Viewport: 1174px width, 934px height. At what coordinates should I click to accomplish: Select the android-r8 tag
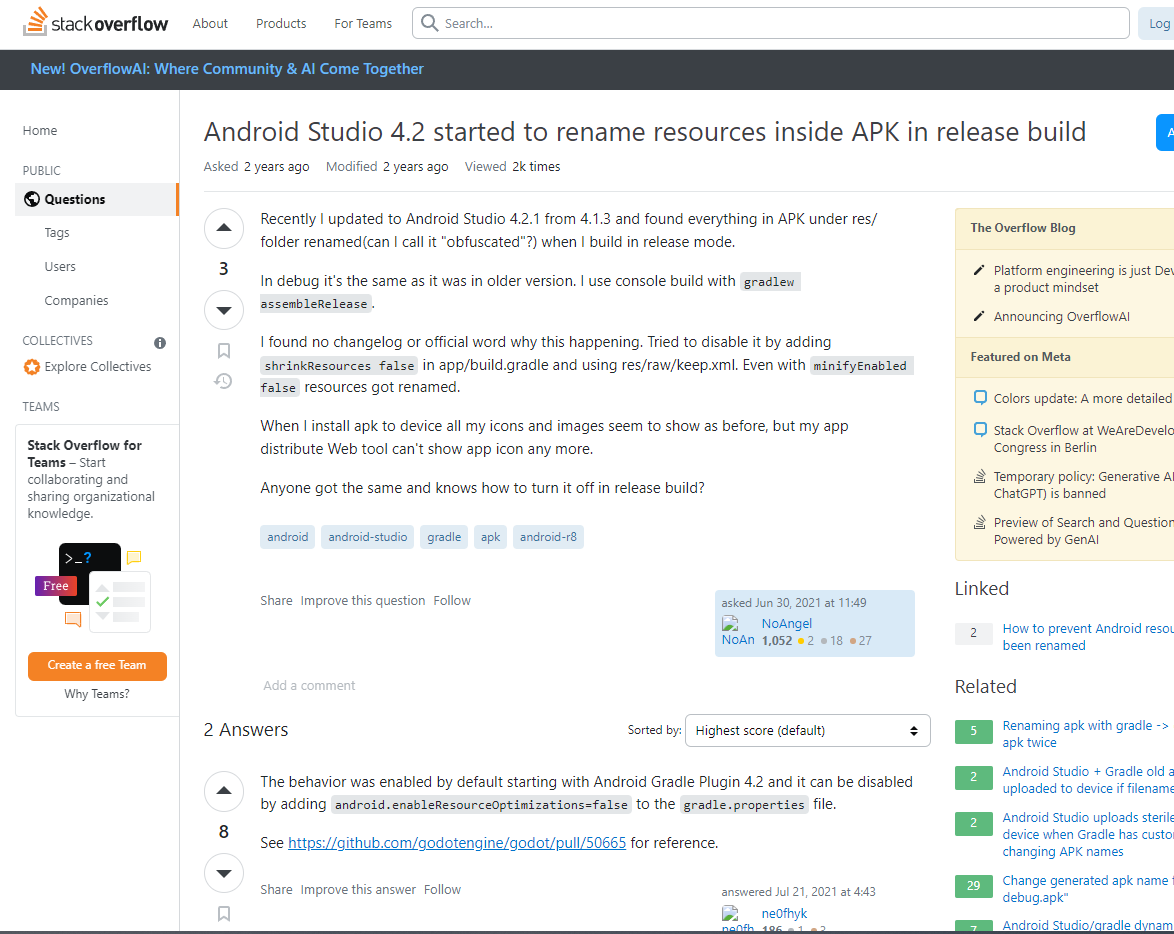[548, 537]
